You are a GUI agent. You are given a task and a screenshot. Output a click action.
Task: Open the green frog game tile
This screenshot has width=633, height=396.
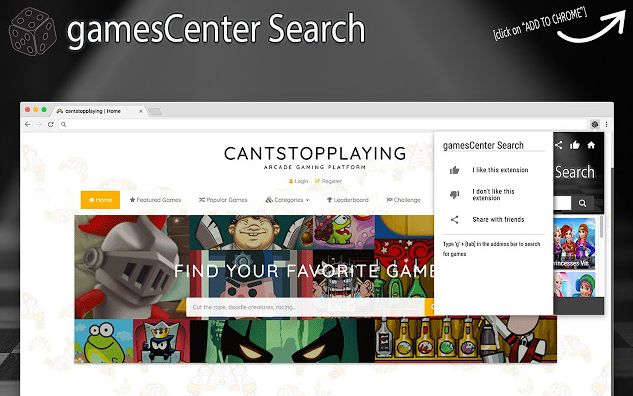(104, 341)
